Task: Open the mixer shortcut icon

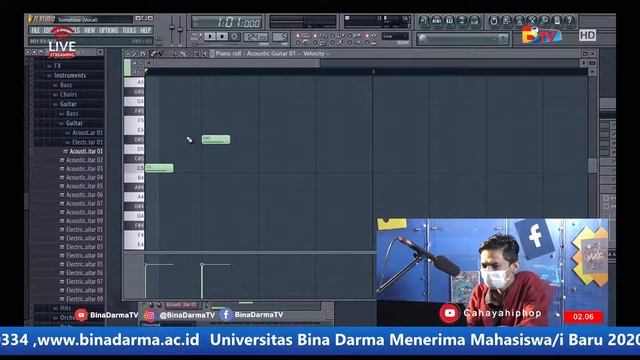Action: (474, 20)
